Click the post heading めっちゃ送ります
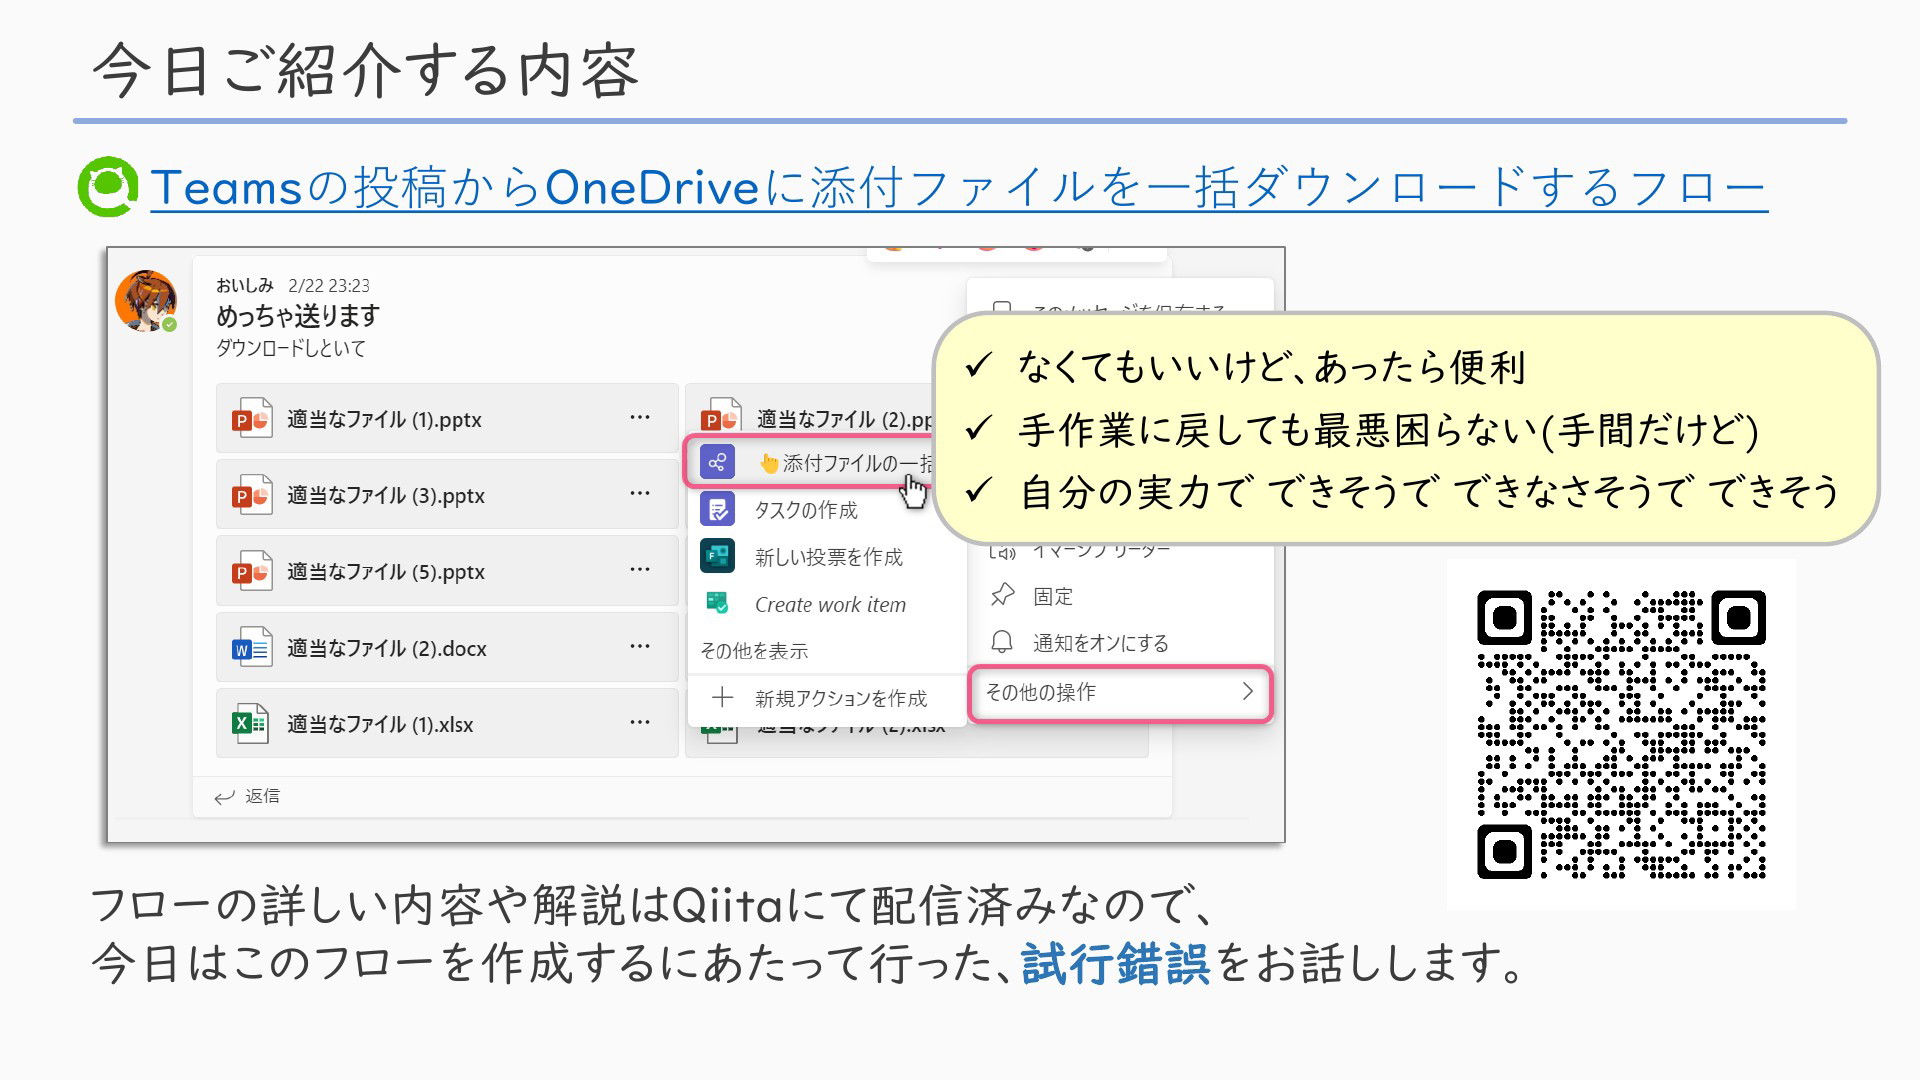 click(x=298, y=316)
